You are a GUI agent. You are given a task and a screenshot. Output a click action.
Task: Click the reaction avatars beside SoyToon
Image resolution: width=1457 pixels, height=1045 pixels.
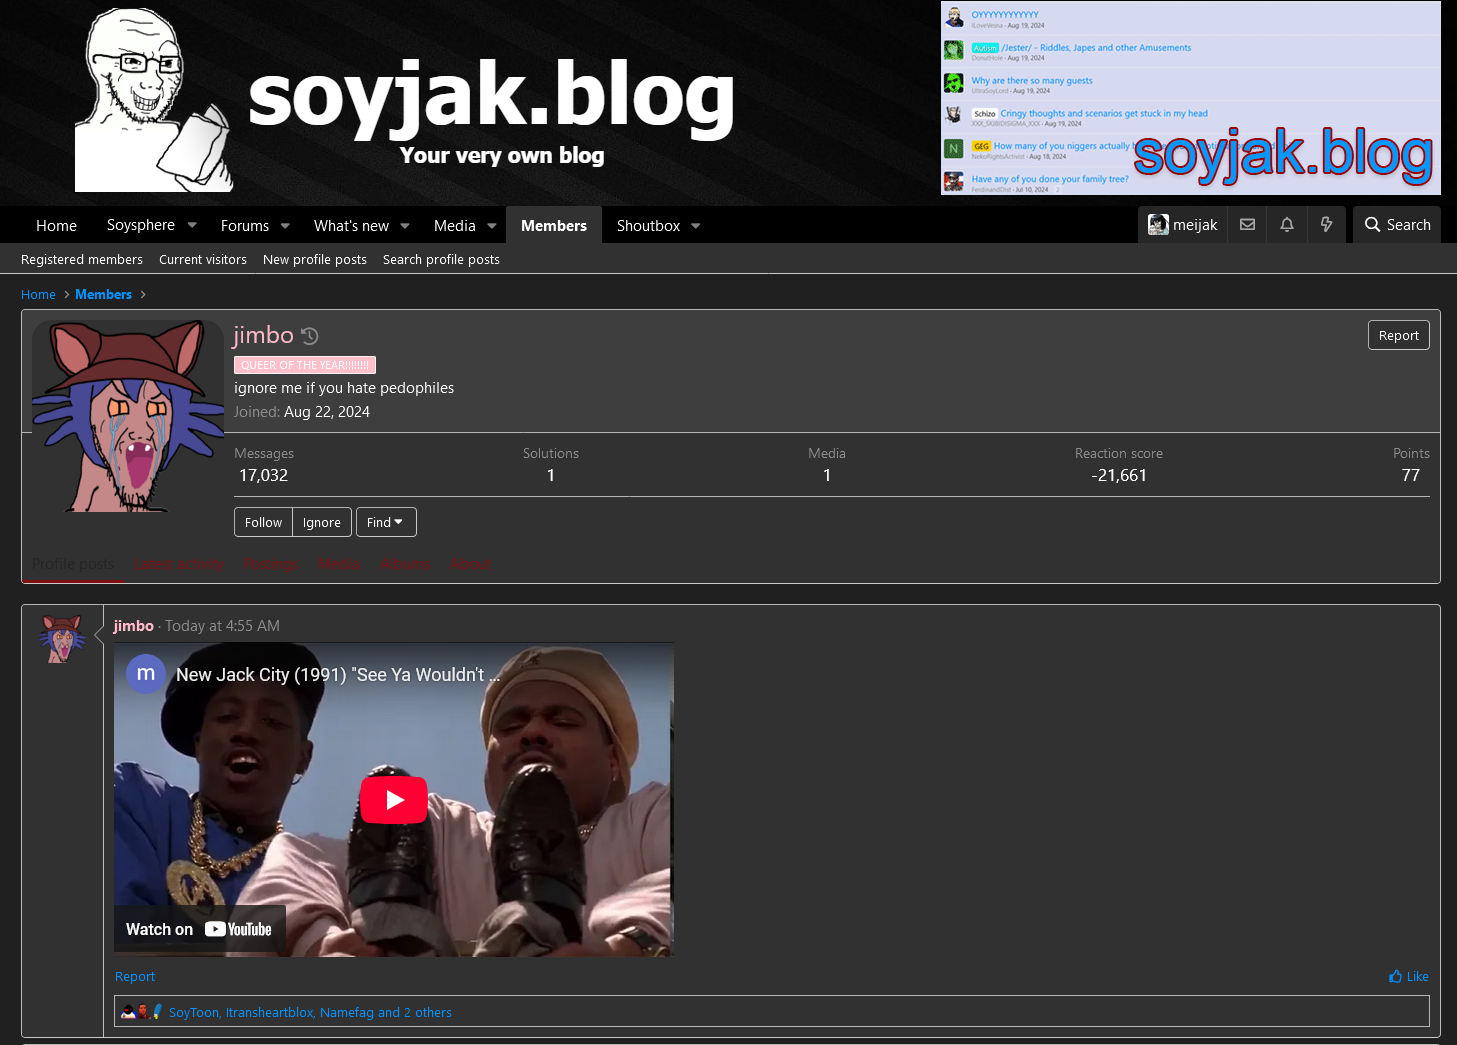(141, 1012)
